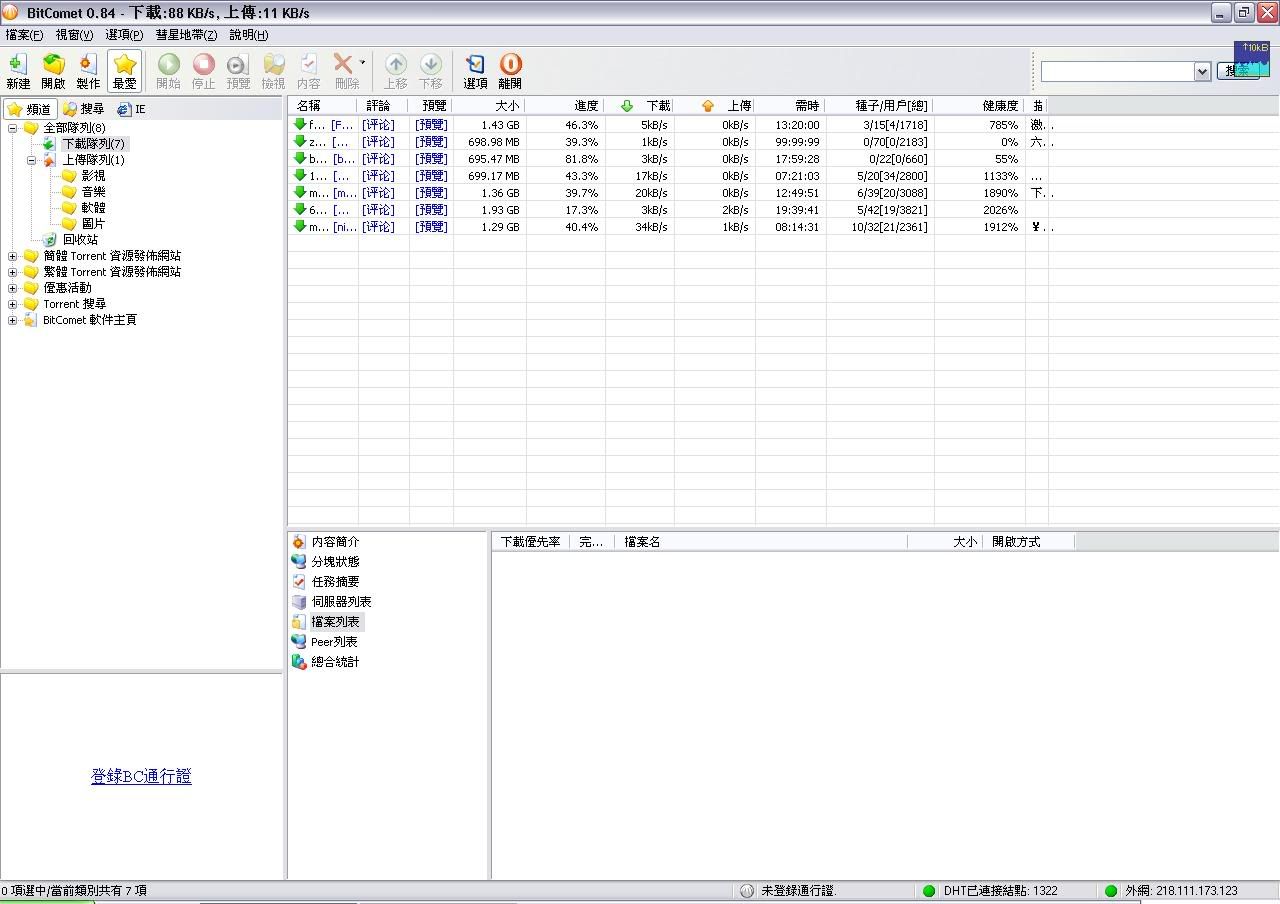Viewport: 1280px width, 904px height.
Task: Open the 分塊狀態 piece status view
Action: pyautogui.click(x=334, y=562)
